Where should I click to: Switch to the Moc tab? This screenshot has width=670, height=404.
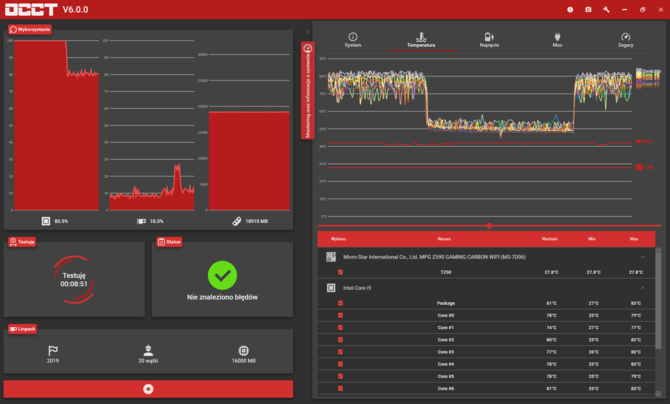(557, 40)
